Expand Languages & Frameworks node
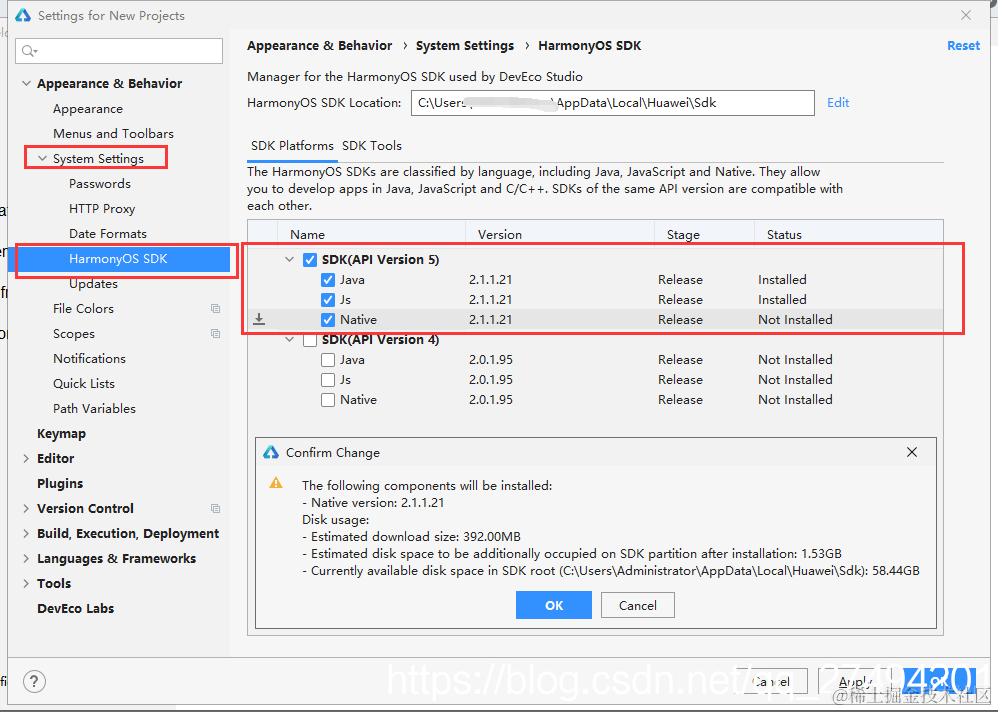The width and height of the screenshot is (998, 712). click(26, 558)
